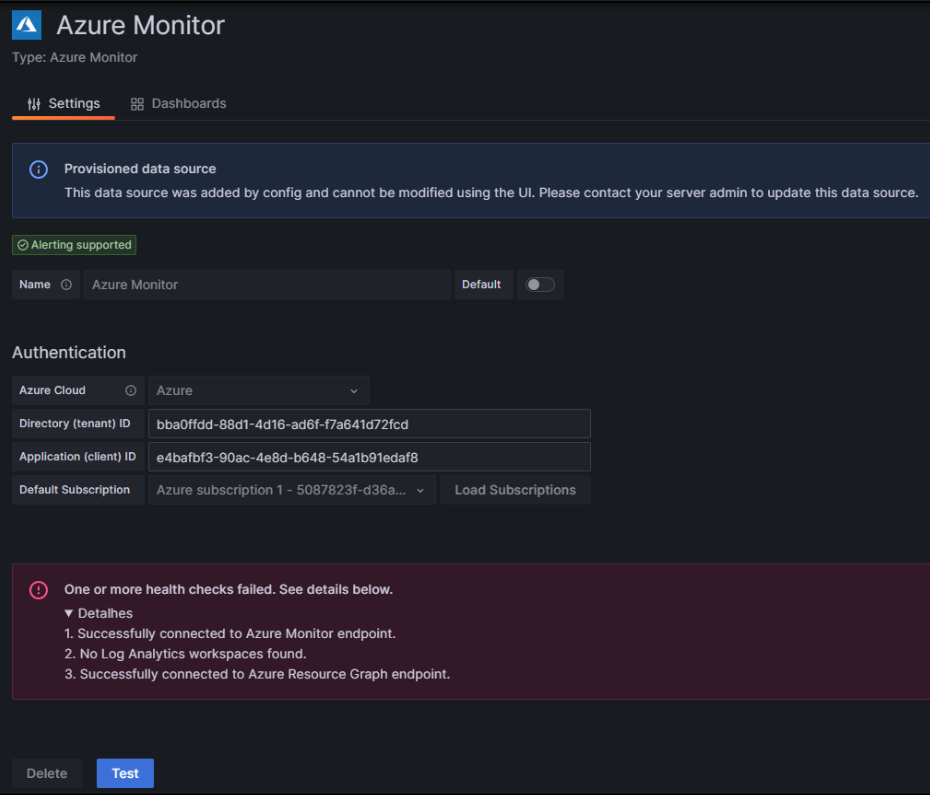Click the Alerting supported badge
The image size is (930, 795).
[x=74, y=245]
